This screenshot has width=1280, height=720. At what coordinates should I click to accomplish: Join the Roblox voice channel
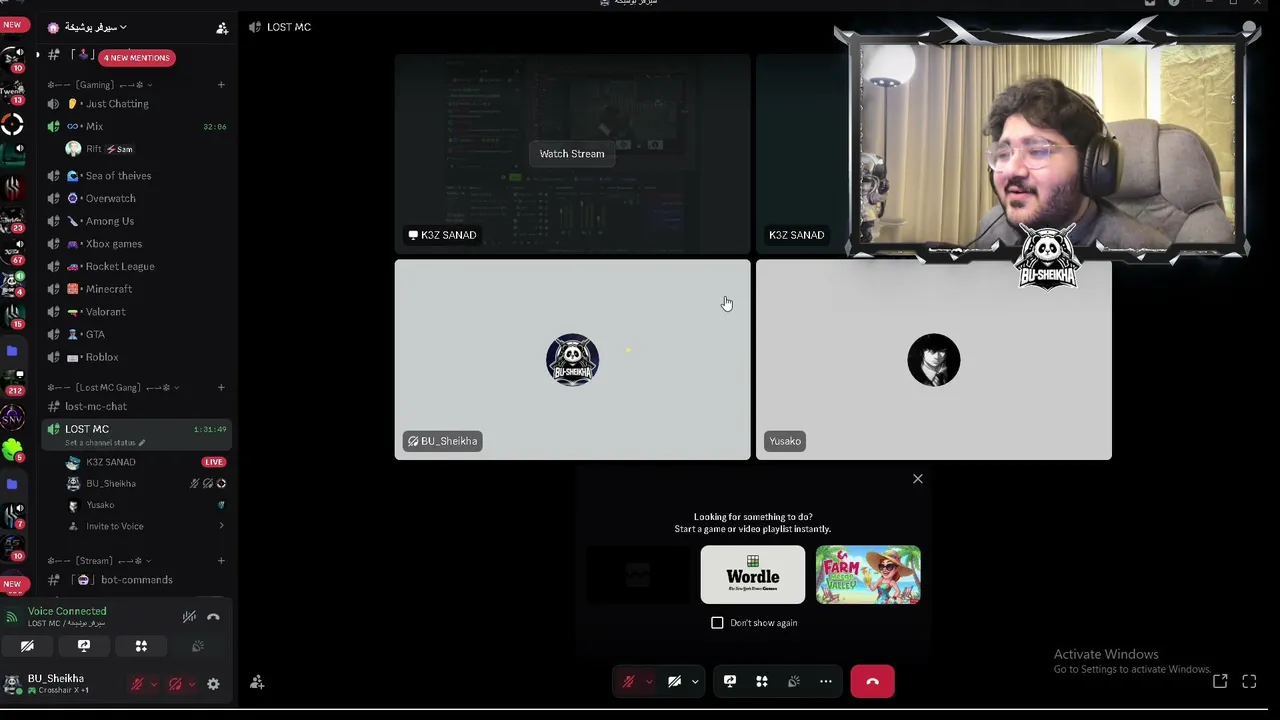(136, 357)
